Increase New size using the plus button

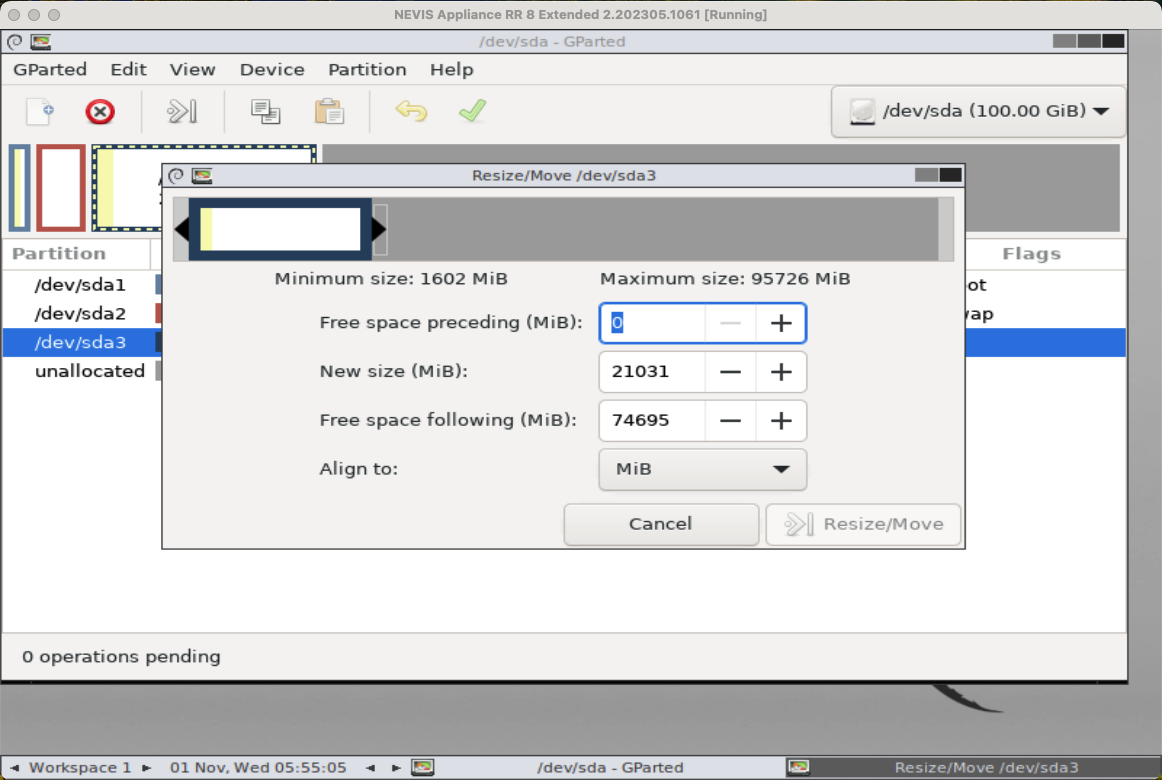click(781, 372)
